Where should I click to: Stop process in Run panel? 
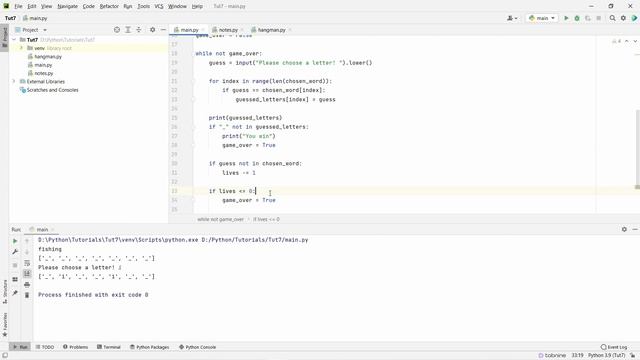click(15, 265)
